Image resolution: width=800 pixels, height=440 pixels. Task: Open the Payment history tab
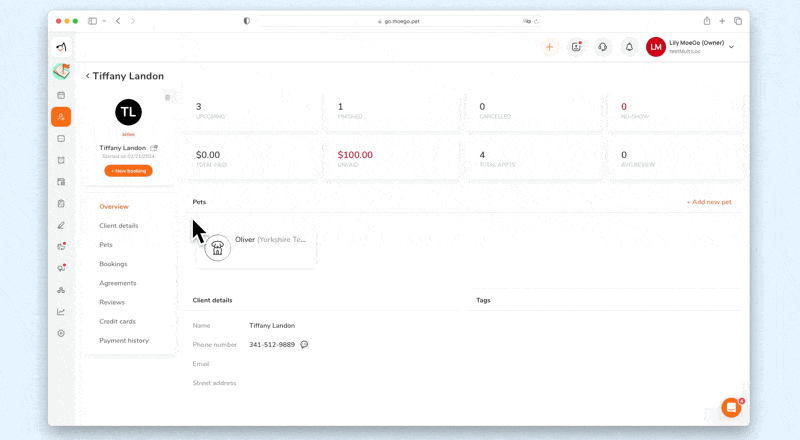(x=124, y=340)
